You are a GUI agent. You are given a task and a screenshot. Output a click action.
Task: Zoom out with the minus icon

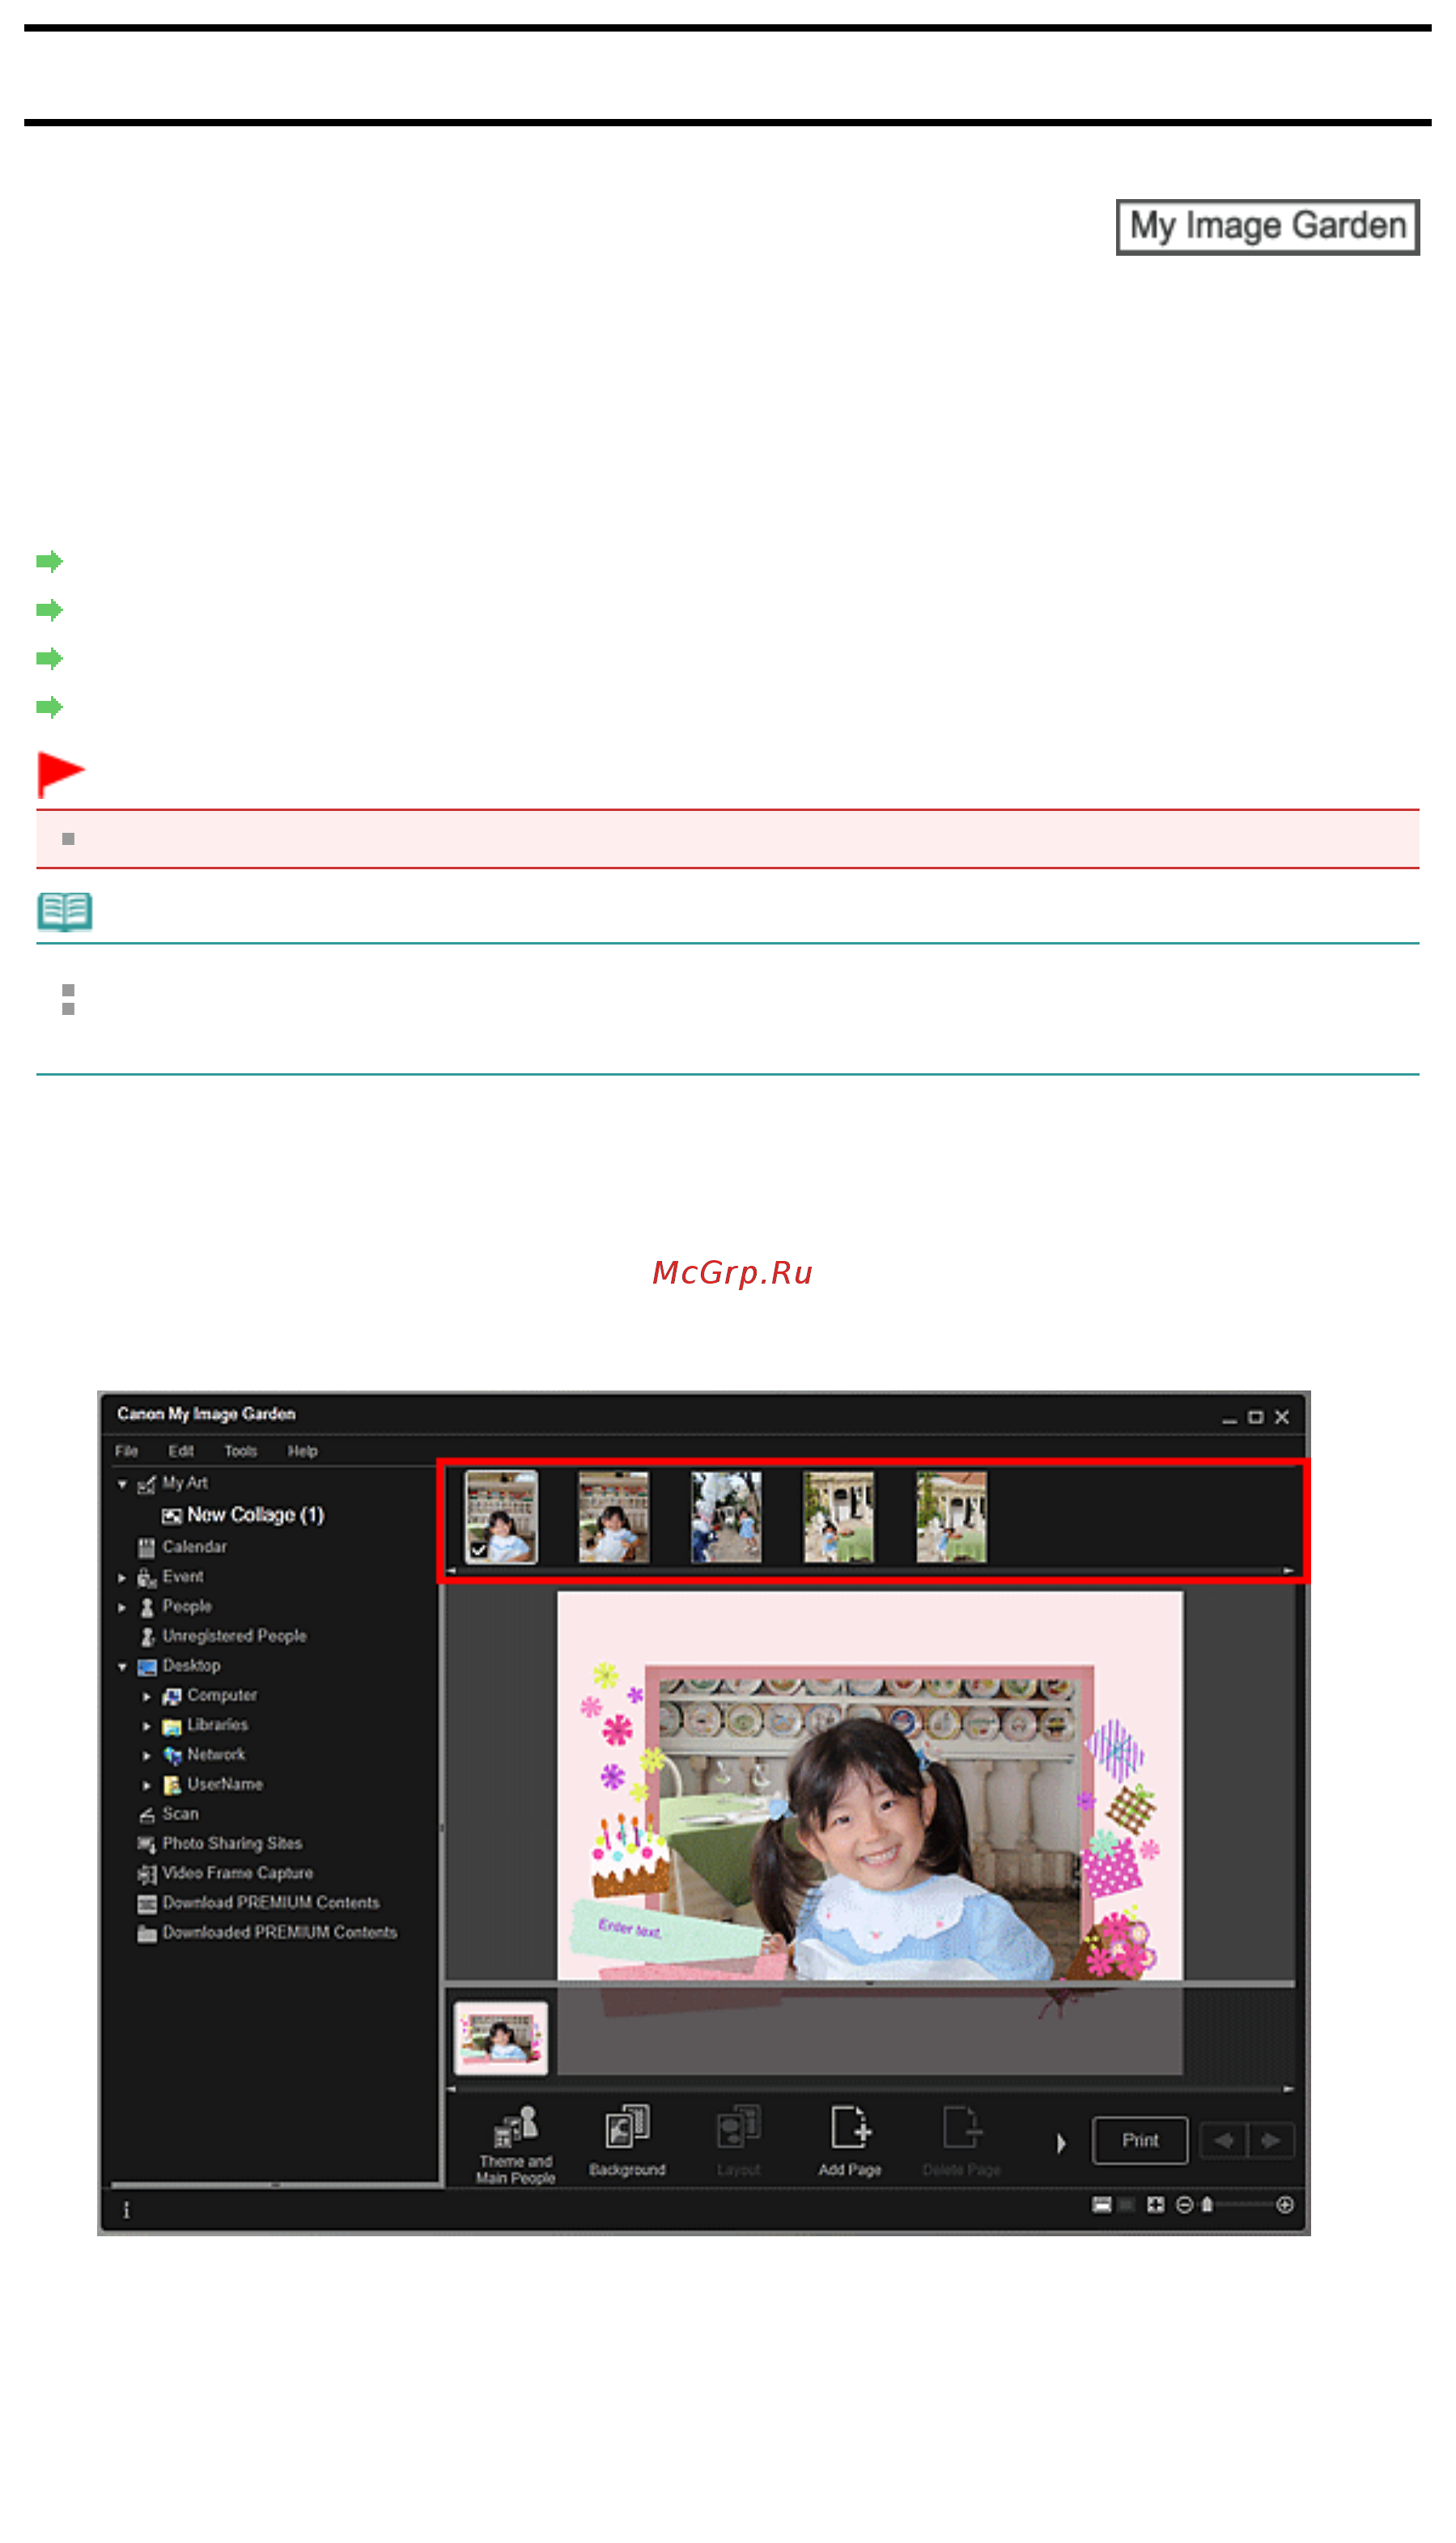click(x=1184, y=2205)
